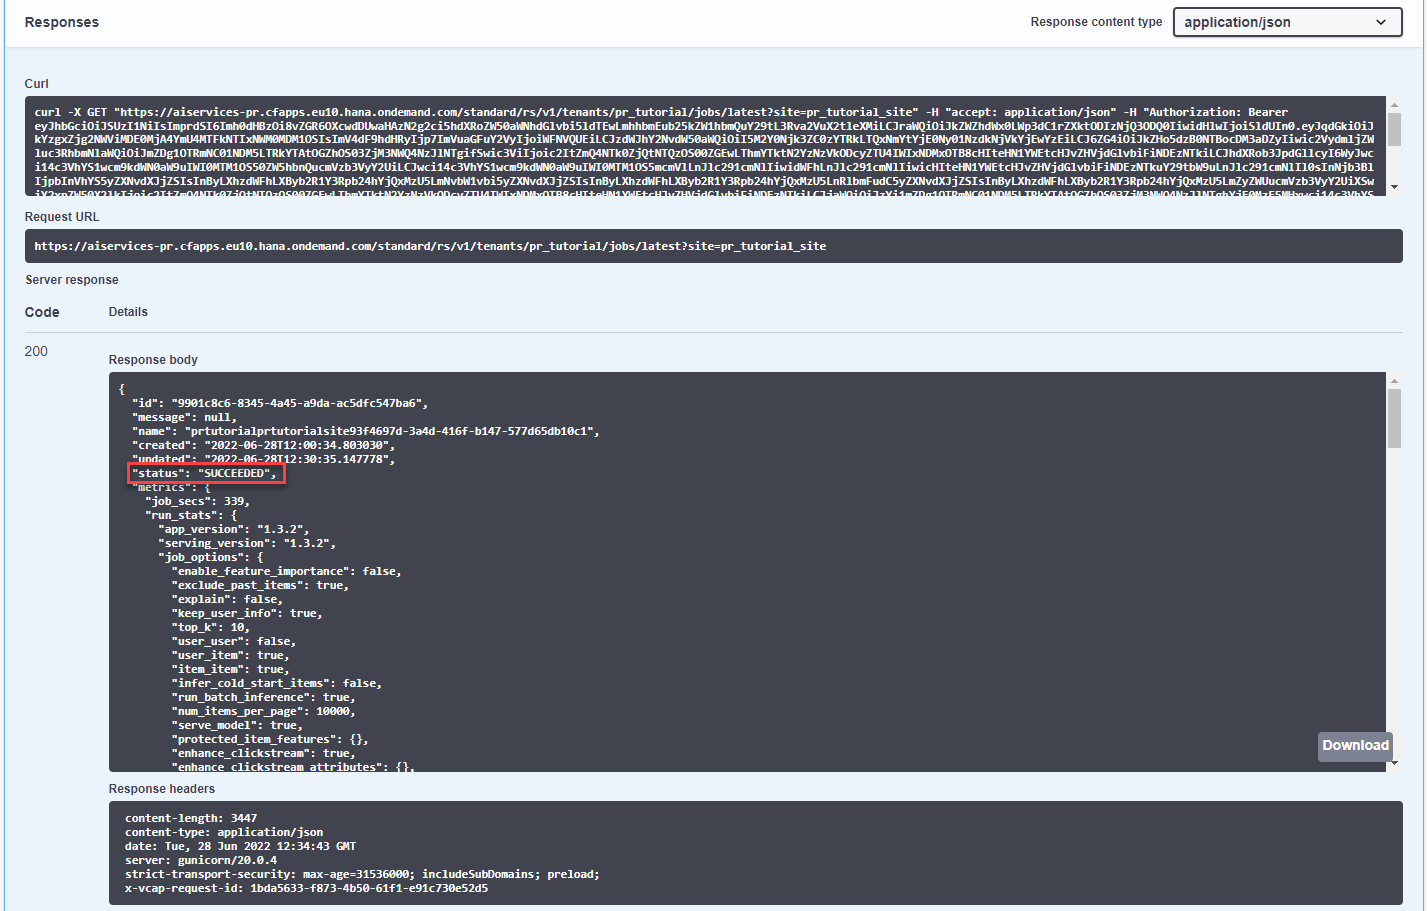Click the curl scrollbar up arrow
Screen dimensions: 1427x911
(1394, 104)
